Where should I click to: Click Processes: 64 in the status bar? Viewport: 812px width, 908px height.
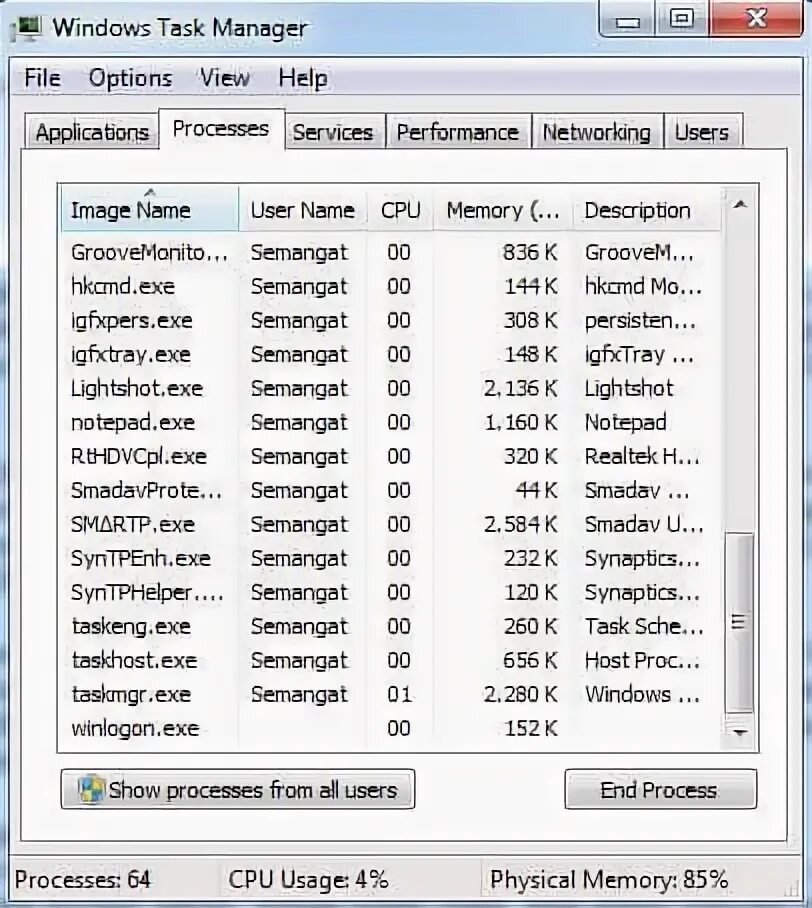(83, 880)
